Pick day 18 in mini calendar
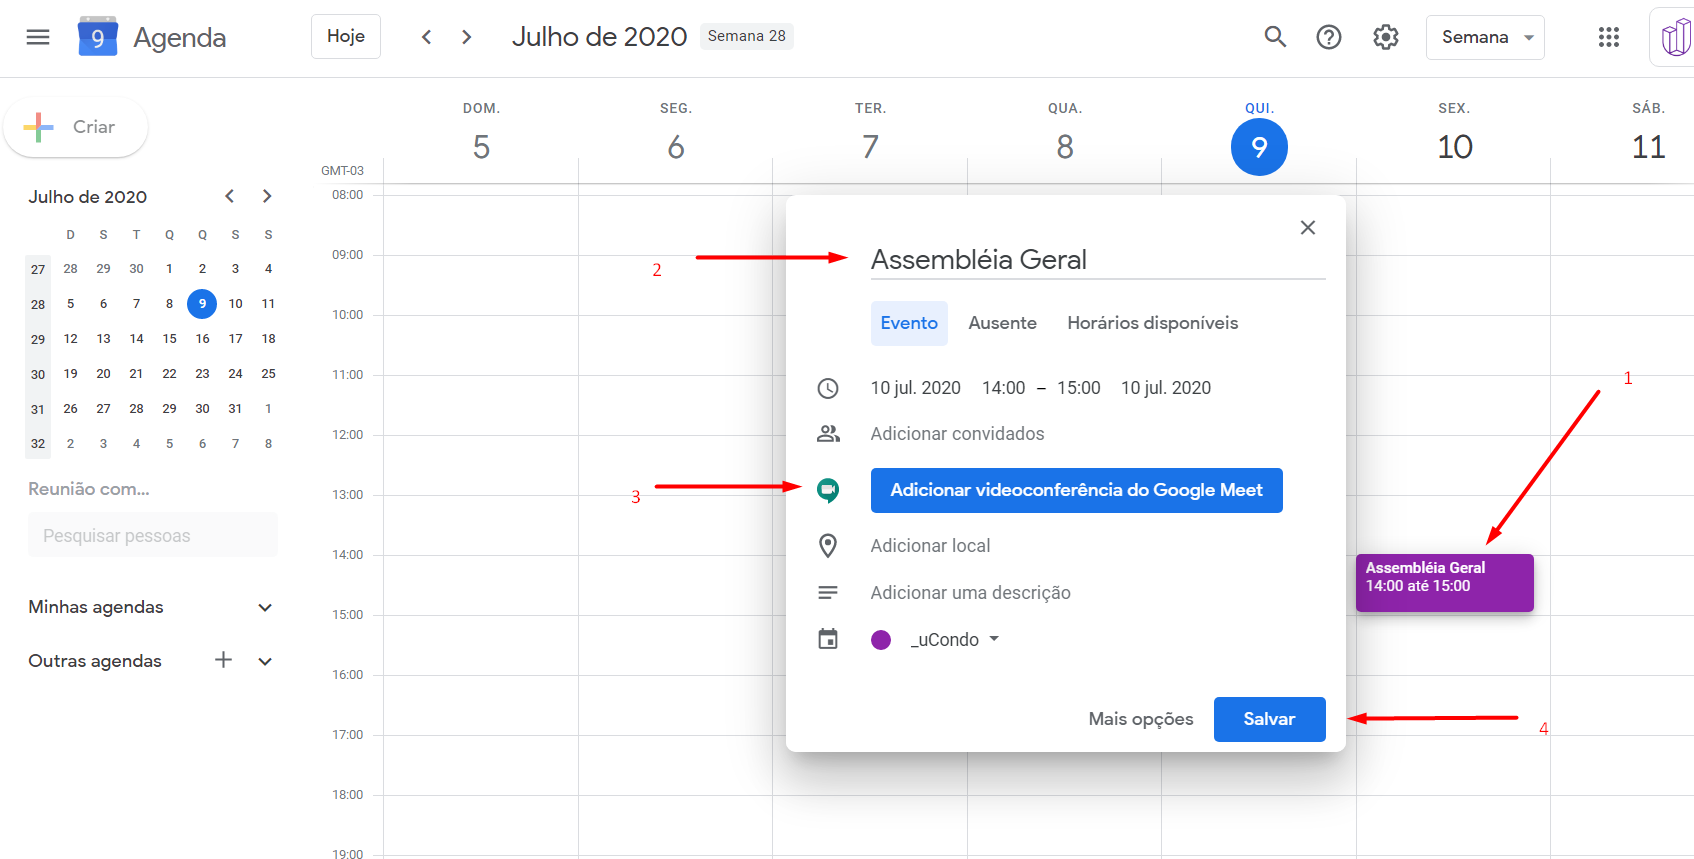Screen dimensions: 1694x859 pyautogui.click(x=268, y=339)
